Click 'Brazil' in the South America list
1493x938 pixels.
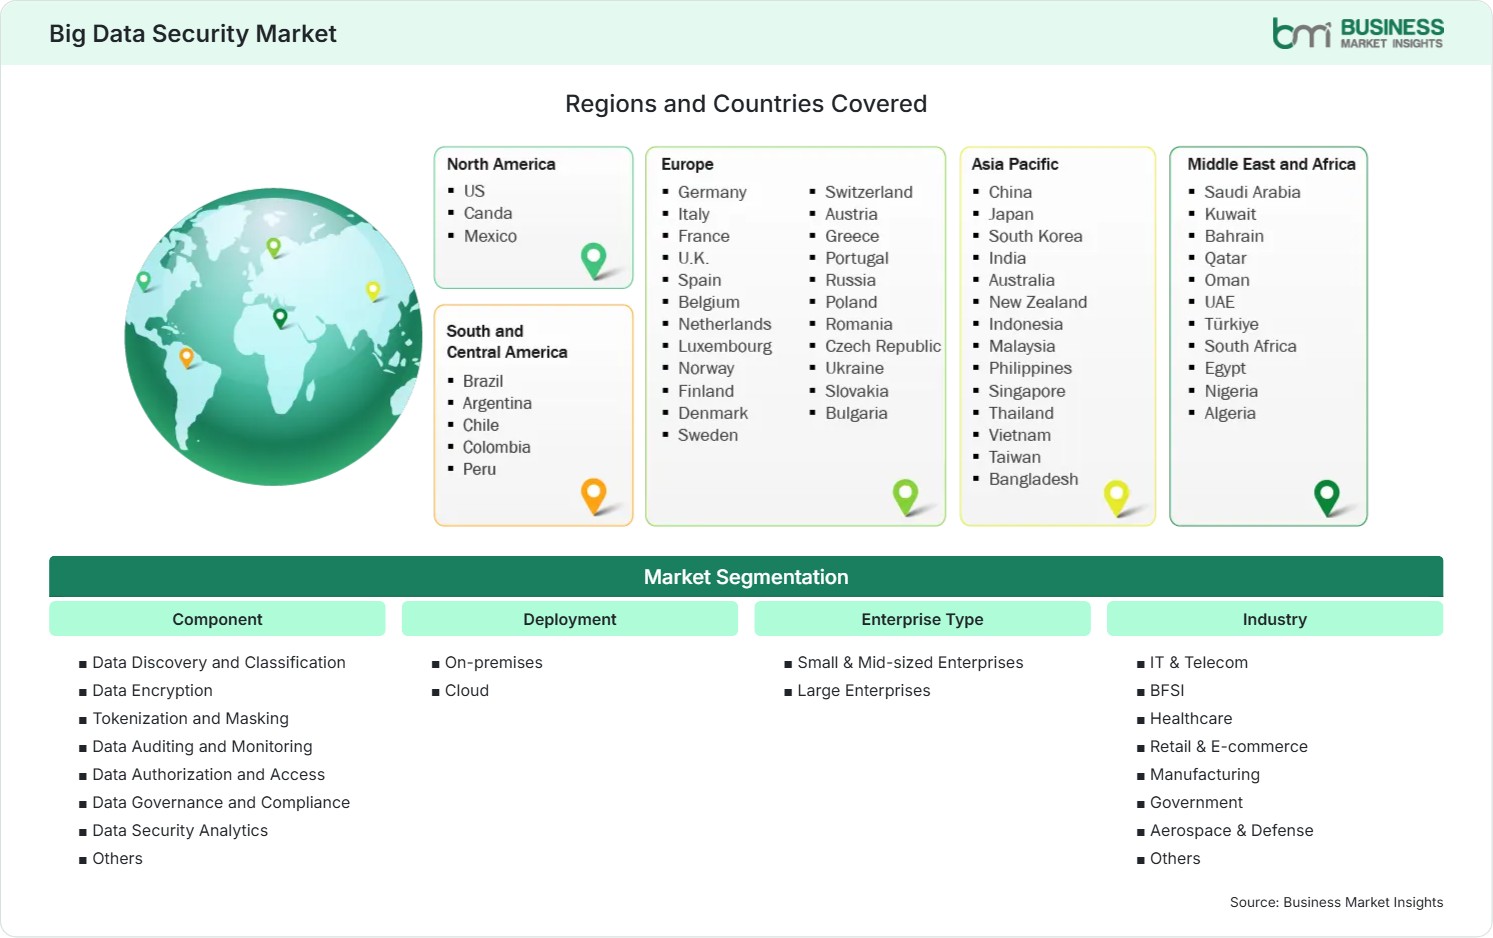pyautogui.click(x=483, y=381)
